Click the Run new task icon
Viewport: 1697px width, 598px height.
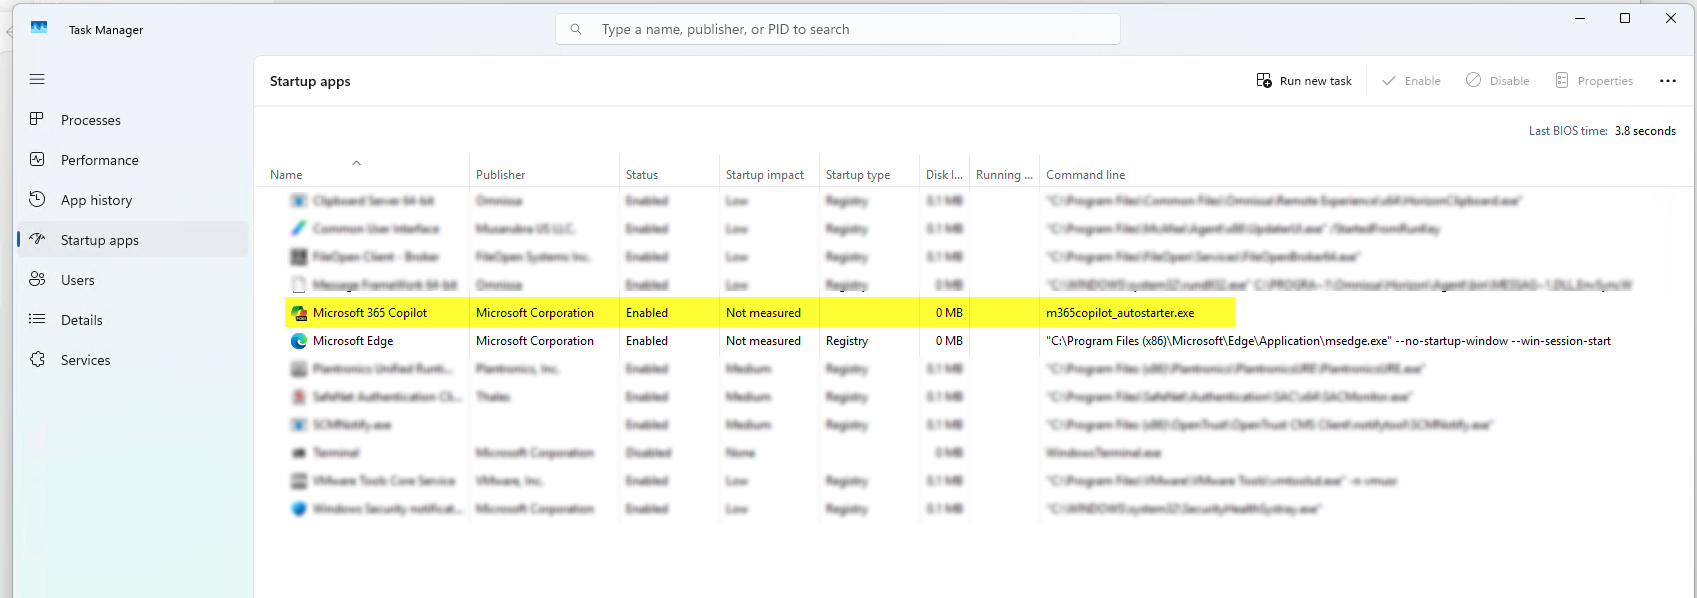click(1264, 80)
